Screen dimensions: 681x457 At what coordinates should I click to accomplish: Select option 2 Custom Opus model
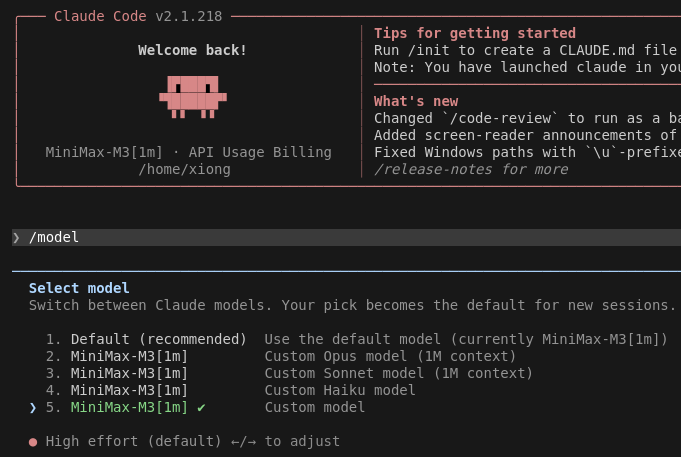[281, 356]
